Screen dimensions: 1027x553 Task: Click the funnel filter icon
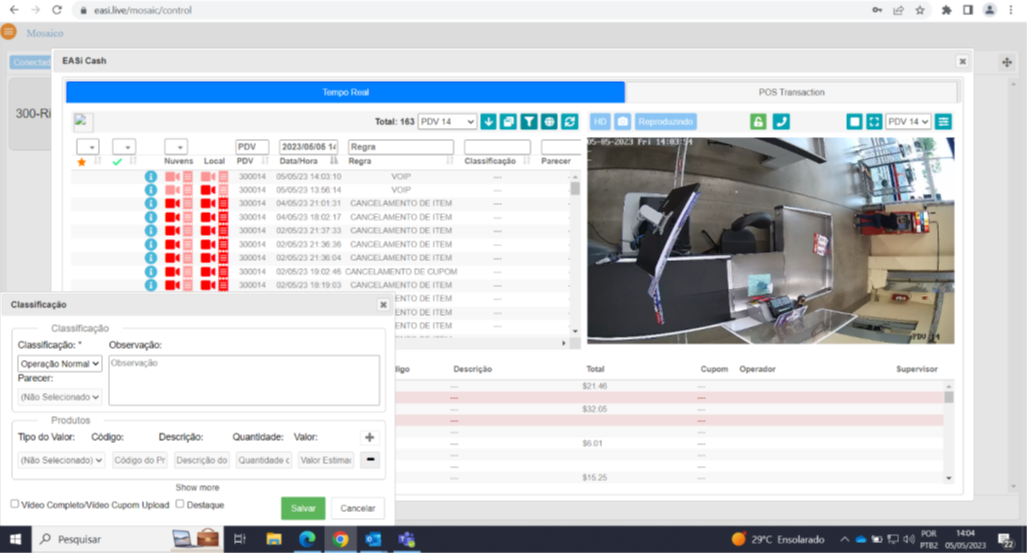[529, 122]
